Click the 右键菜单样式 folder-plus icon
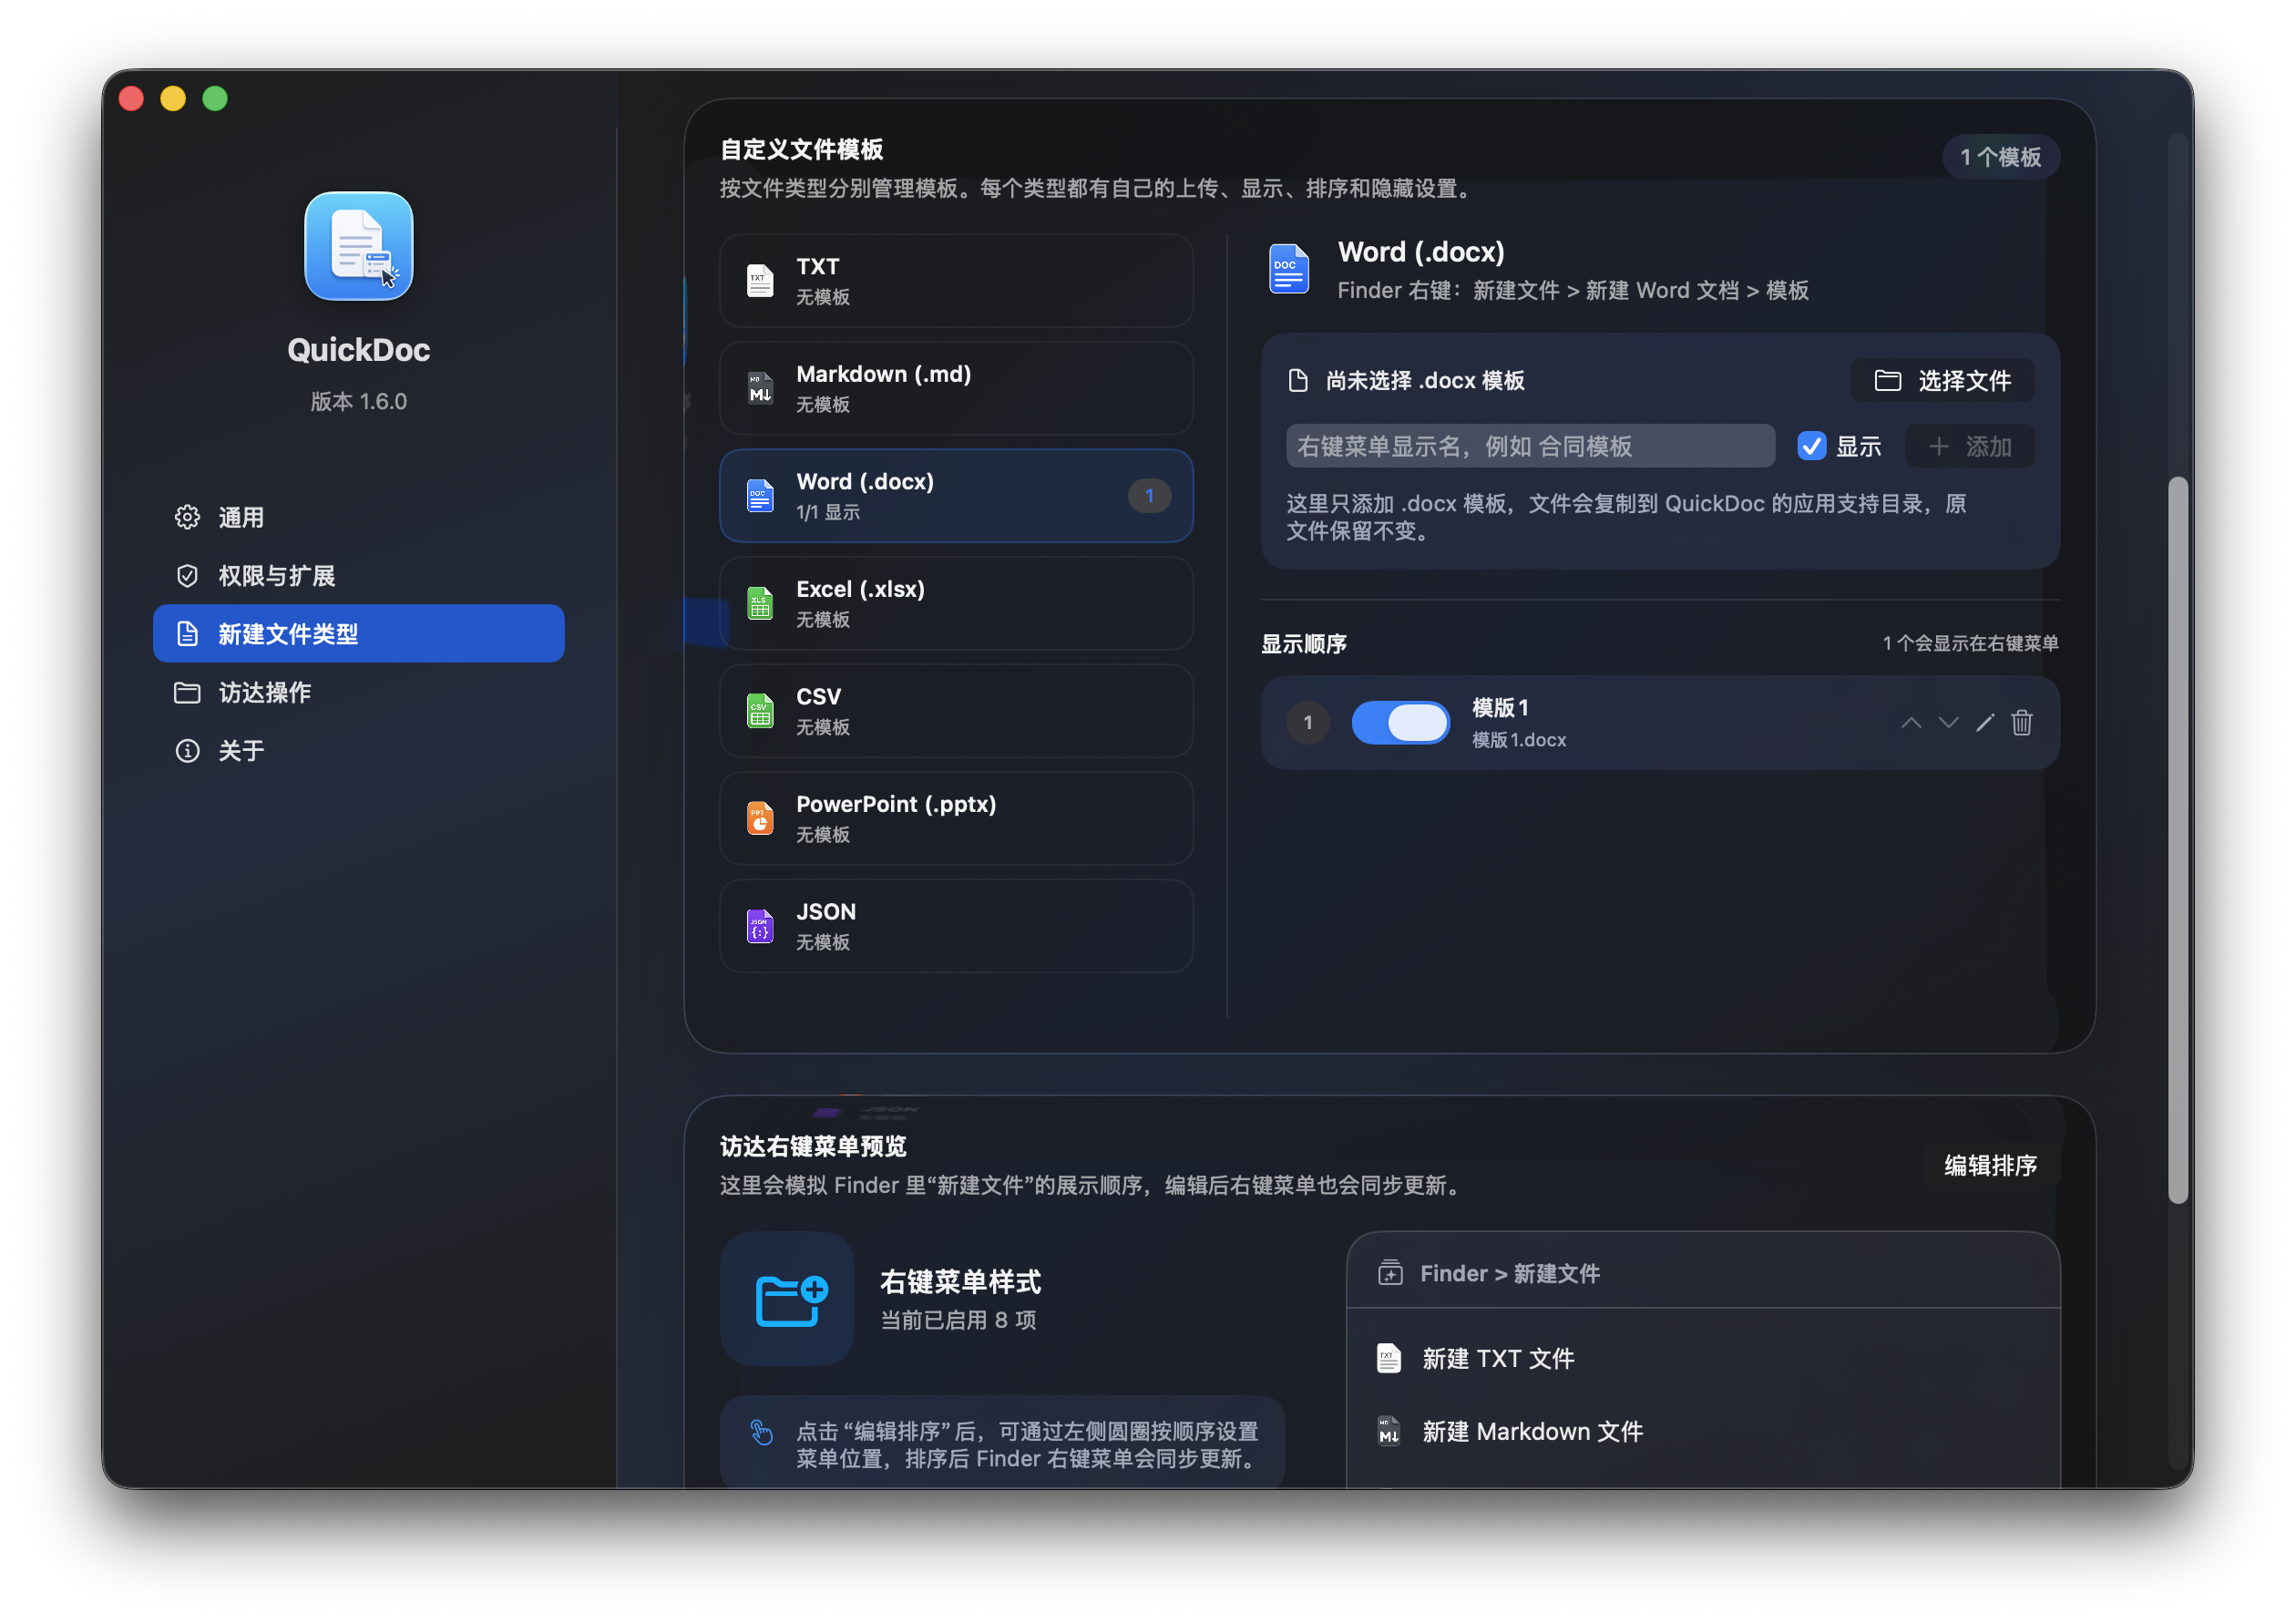Viewport: 2296px width, 1624px height. pyautogui.click(x=787, y=1299)
